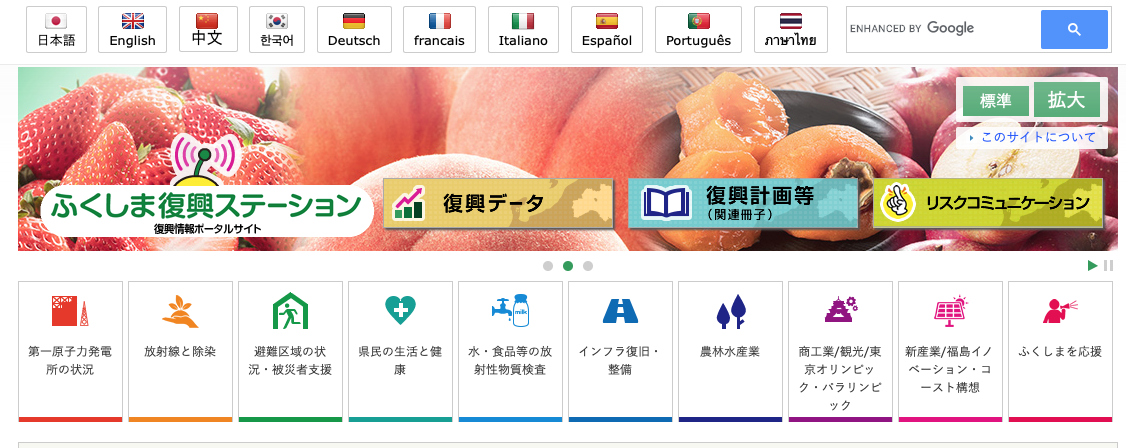This screenshot has width=1126, height=448.
Task: Pause the banner slideshow
Action: (x=1108, y=266)
